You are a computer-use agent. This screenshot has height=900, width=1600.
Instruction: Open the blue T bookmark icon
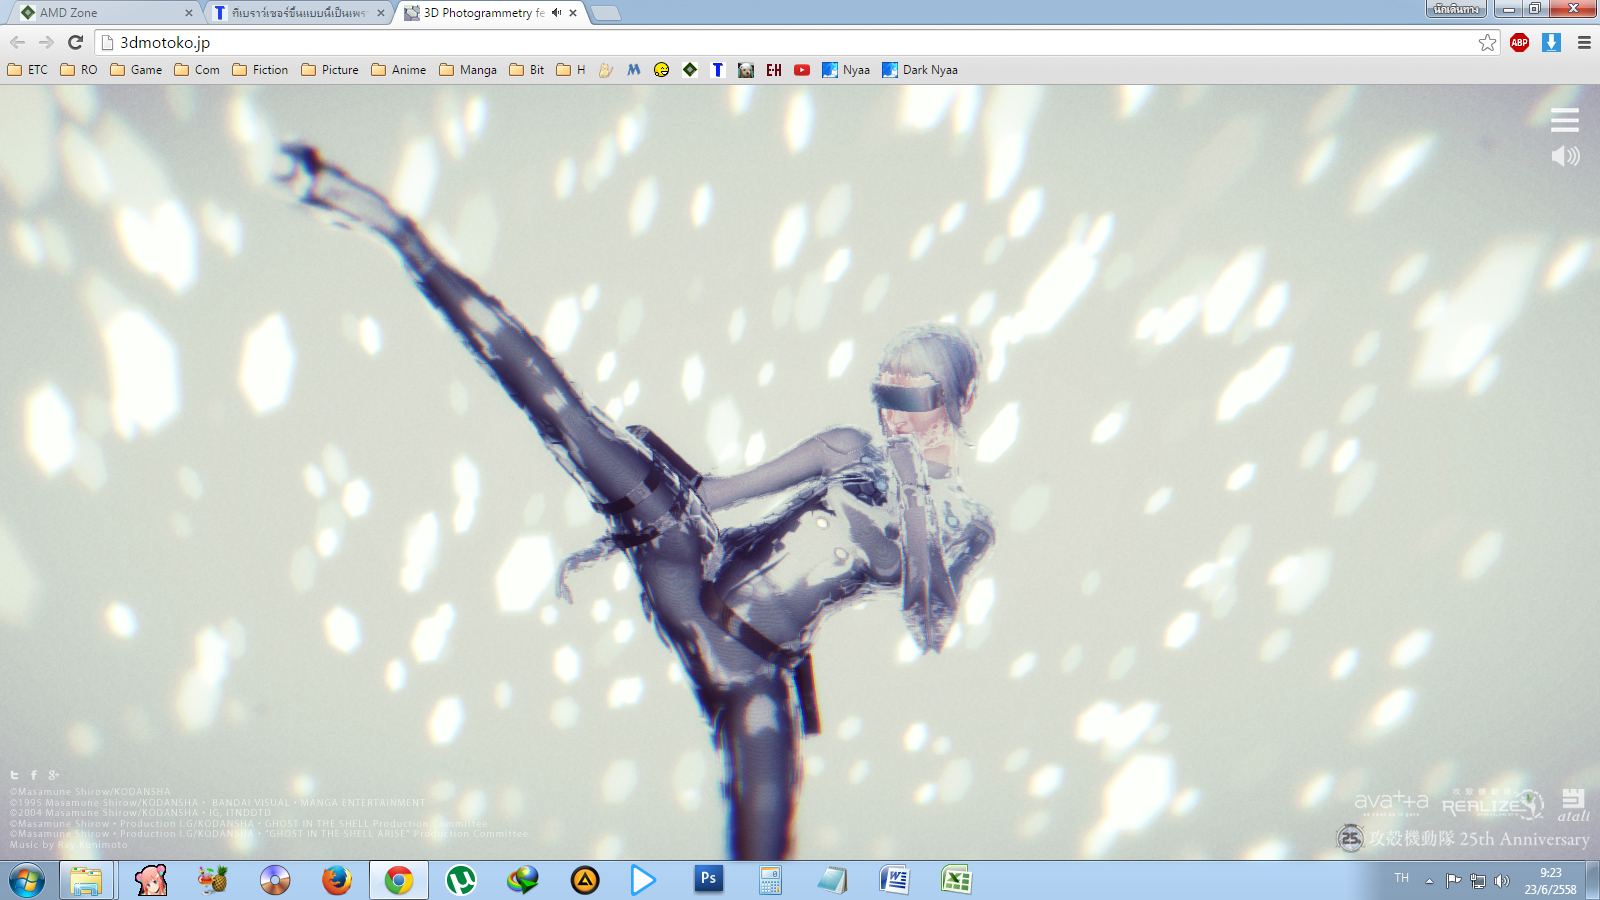point(718,70)
